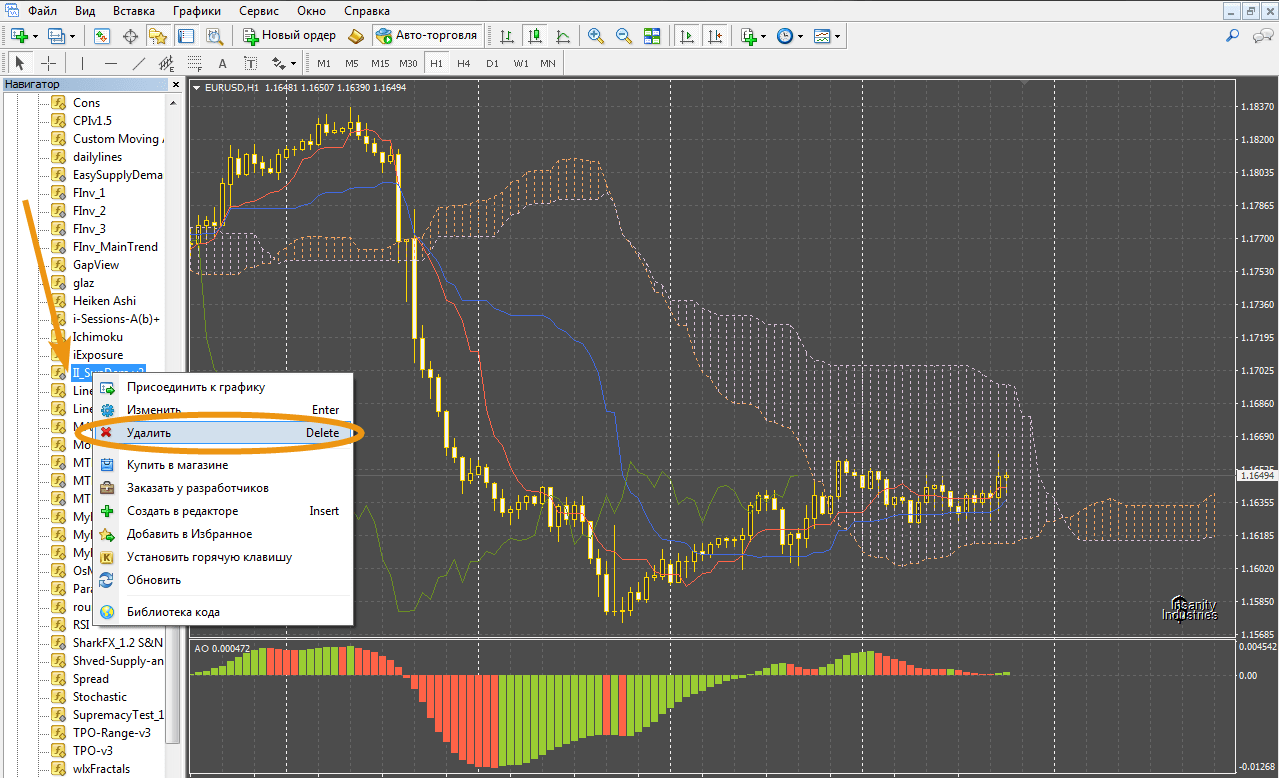Draw a vertical line tool
This screenshot has width=1279, height=778.
(x=82, y=63)
